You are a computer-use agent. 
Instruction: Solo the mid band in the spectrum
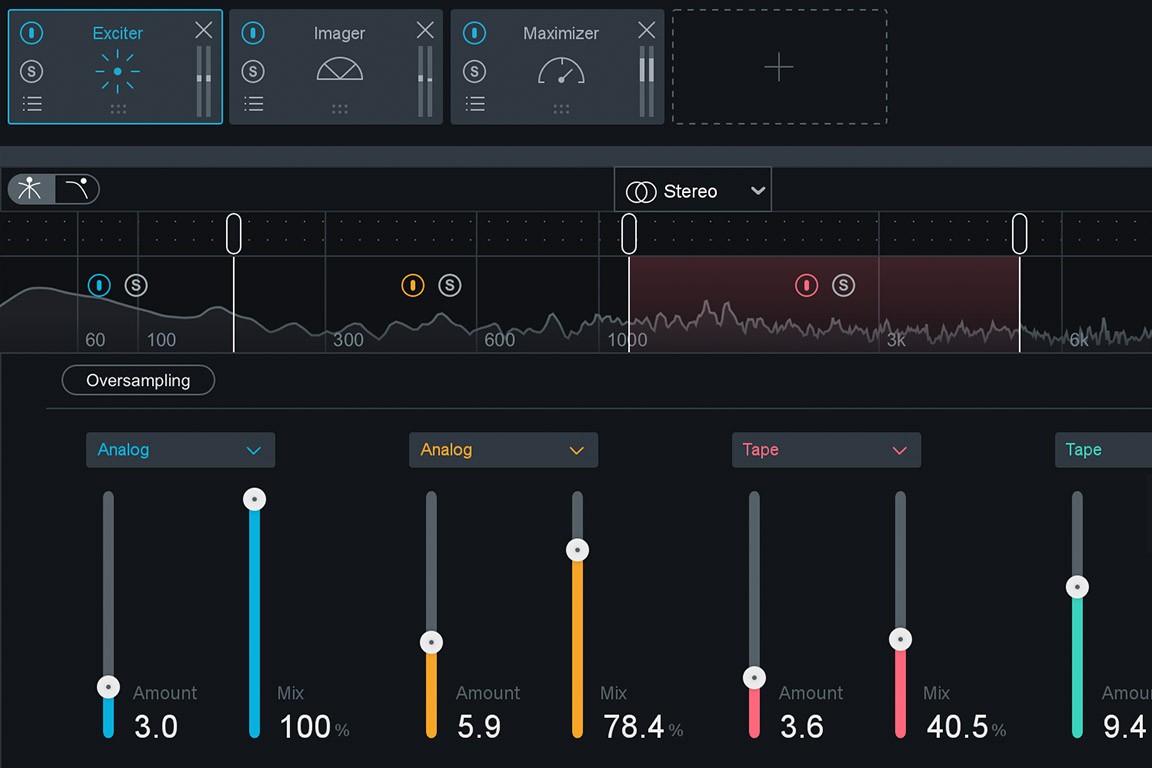(x=450, y=285)
